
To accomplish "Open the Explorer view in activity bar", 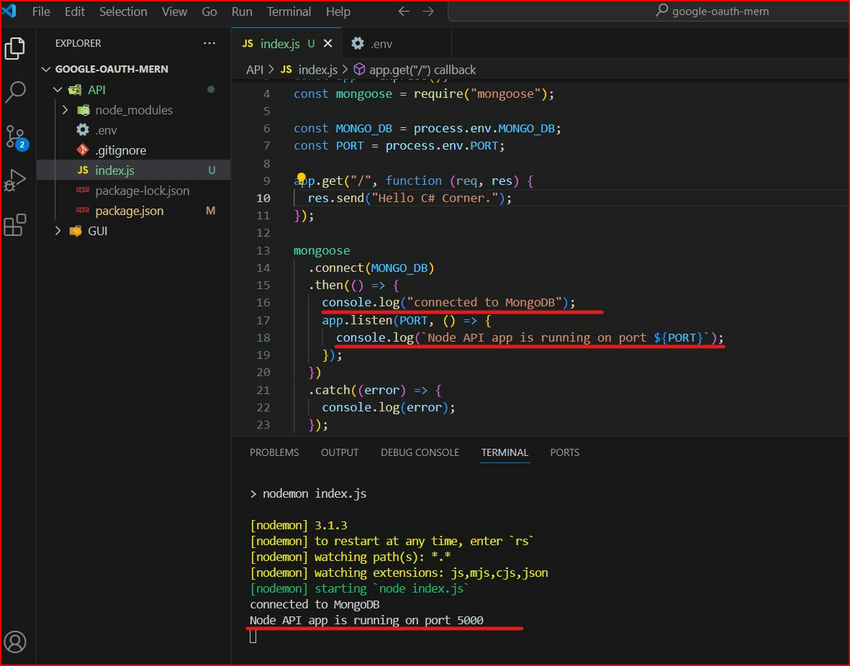I will coord(16,48).
